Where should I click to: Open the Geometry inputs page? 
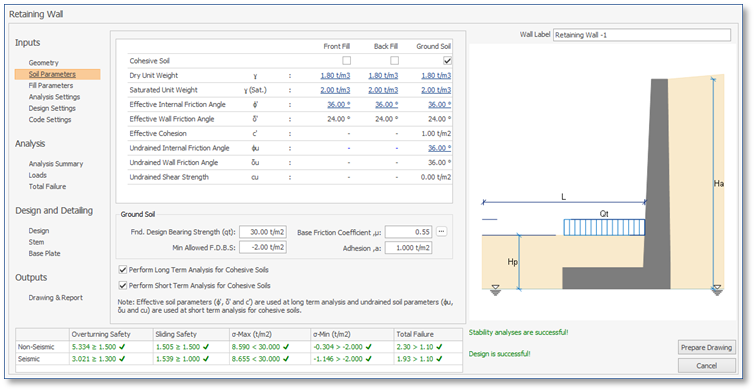(43, 63)
